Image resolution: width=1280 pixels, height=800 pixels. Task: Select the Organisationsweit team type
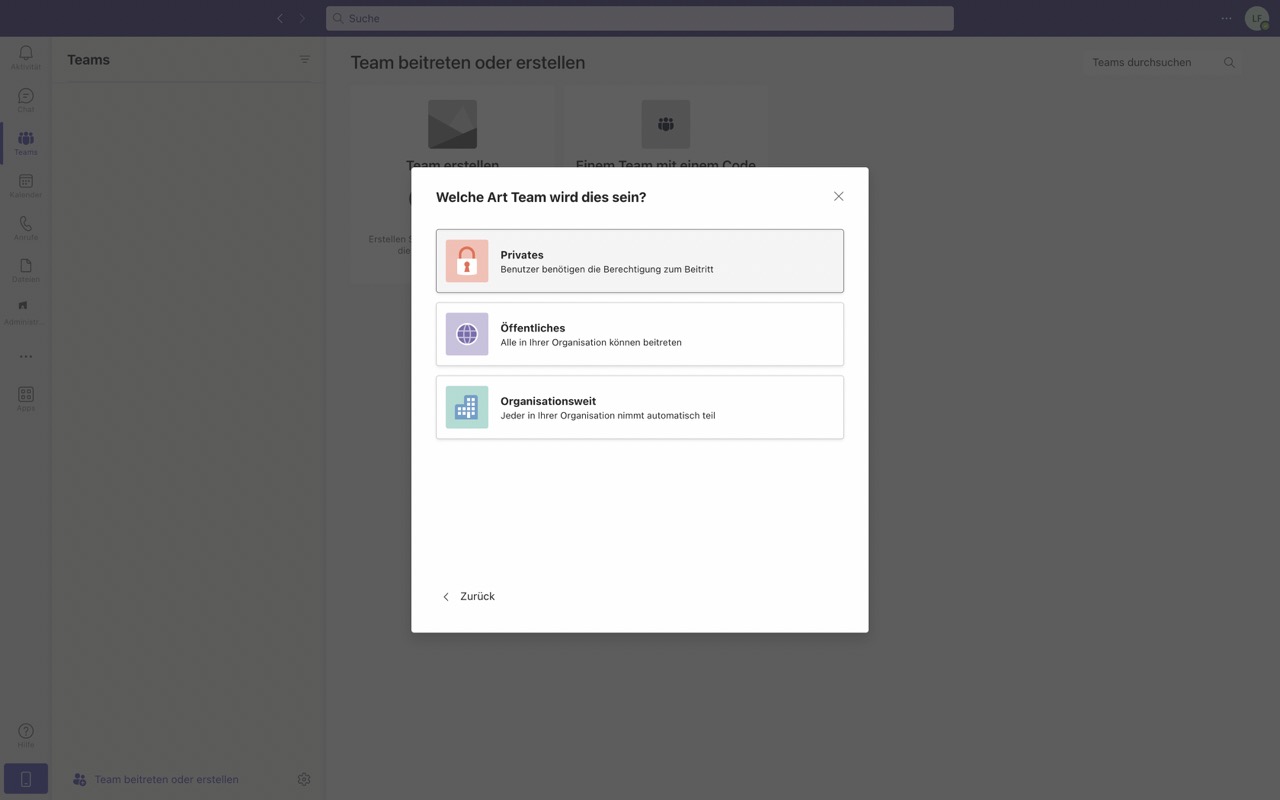[639, 407]
